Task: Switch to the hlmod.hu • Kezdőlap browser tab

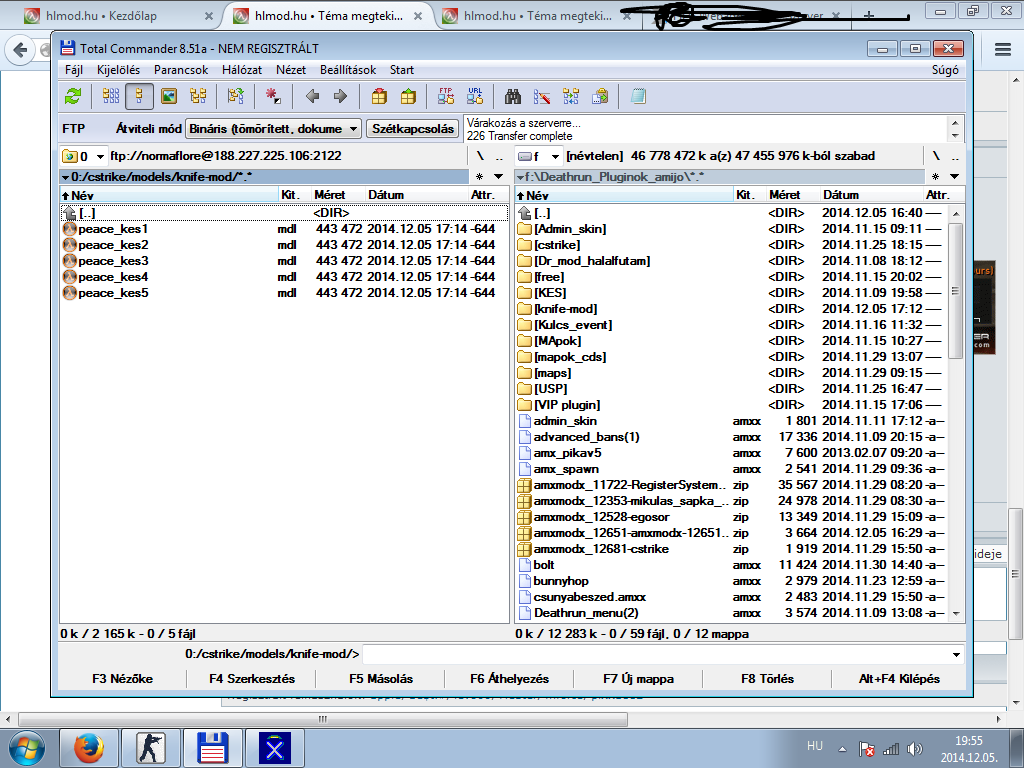Action: [118, 16]
